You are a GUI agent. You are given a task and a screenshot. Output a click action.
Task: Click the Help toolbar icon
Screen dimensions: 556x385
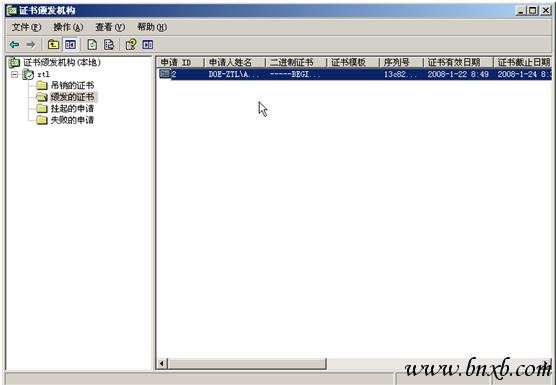click(x=131, y=45)
